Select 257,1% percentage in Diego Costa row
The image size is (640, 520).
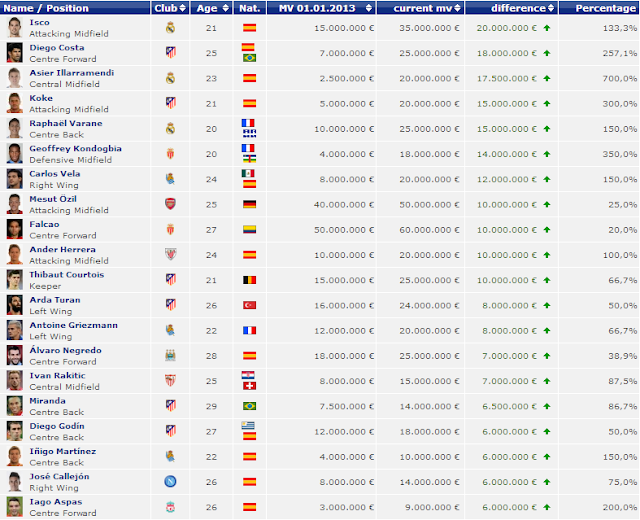(x=620, y=53)
